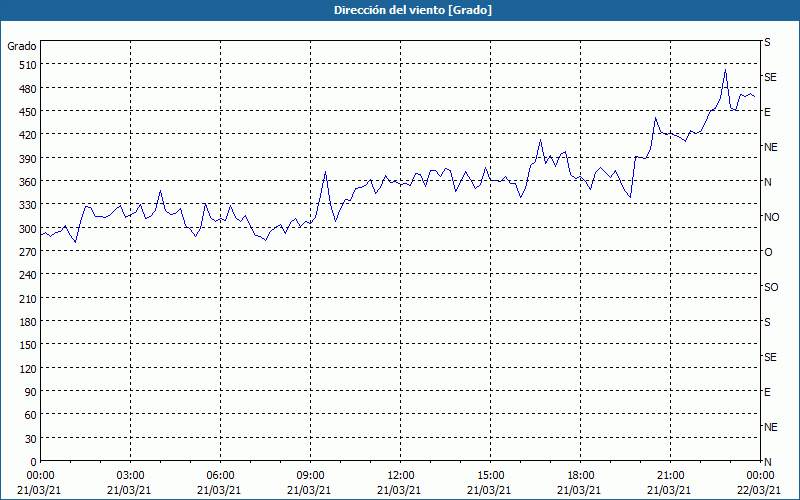Select the 180 value on the degree axis
Viewport: 800px width, 500px height.
(x=28, y=322)
